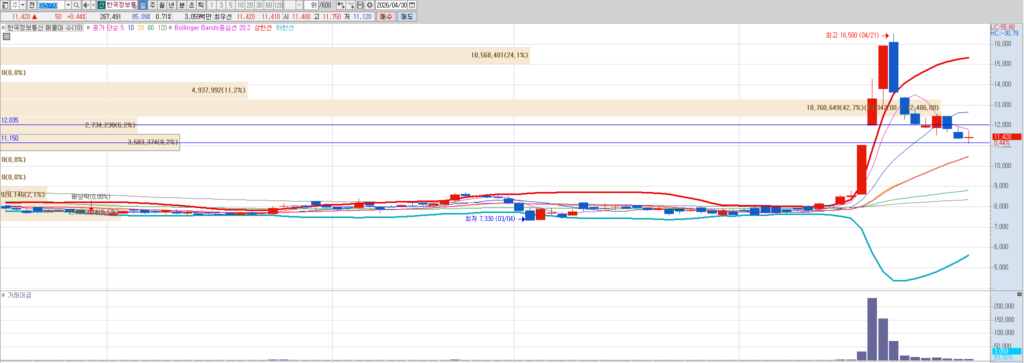Click the date field 2026/04/30

[391, 5]
